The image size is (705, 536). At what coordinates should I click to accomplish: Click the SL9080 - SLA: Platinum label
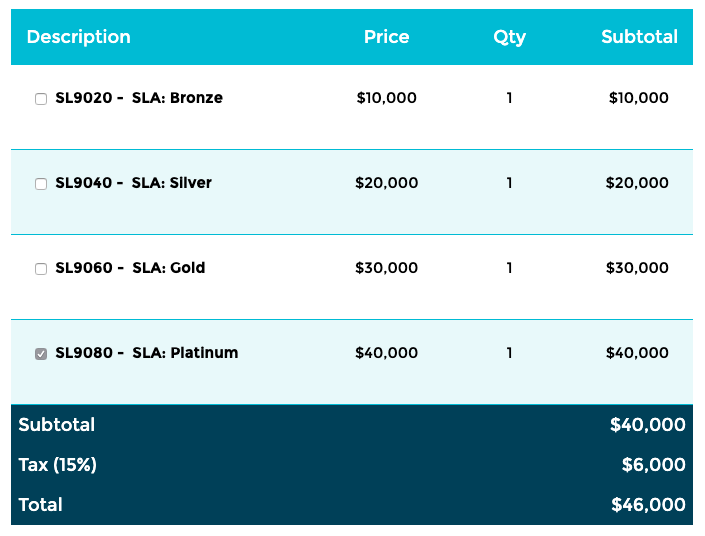[146, 353]
